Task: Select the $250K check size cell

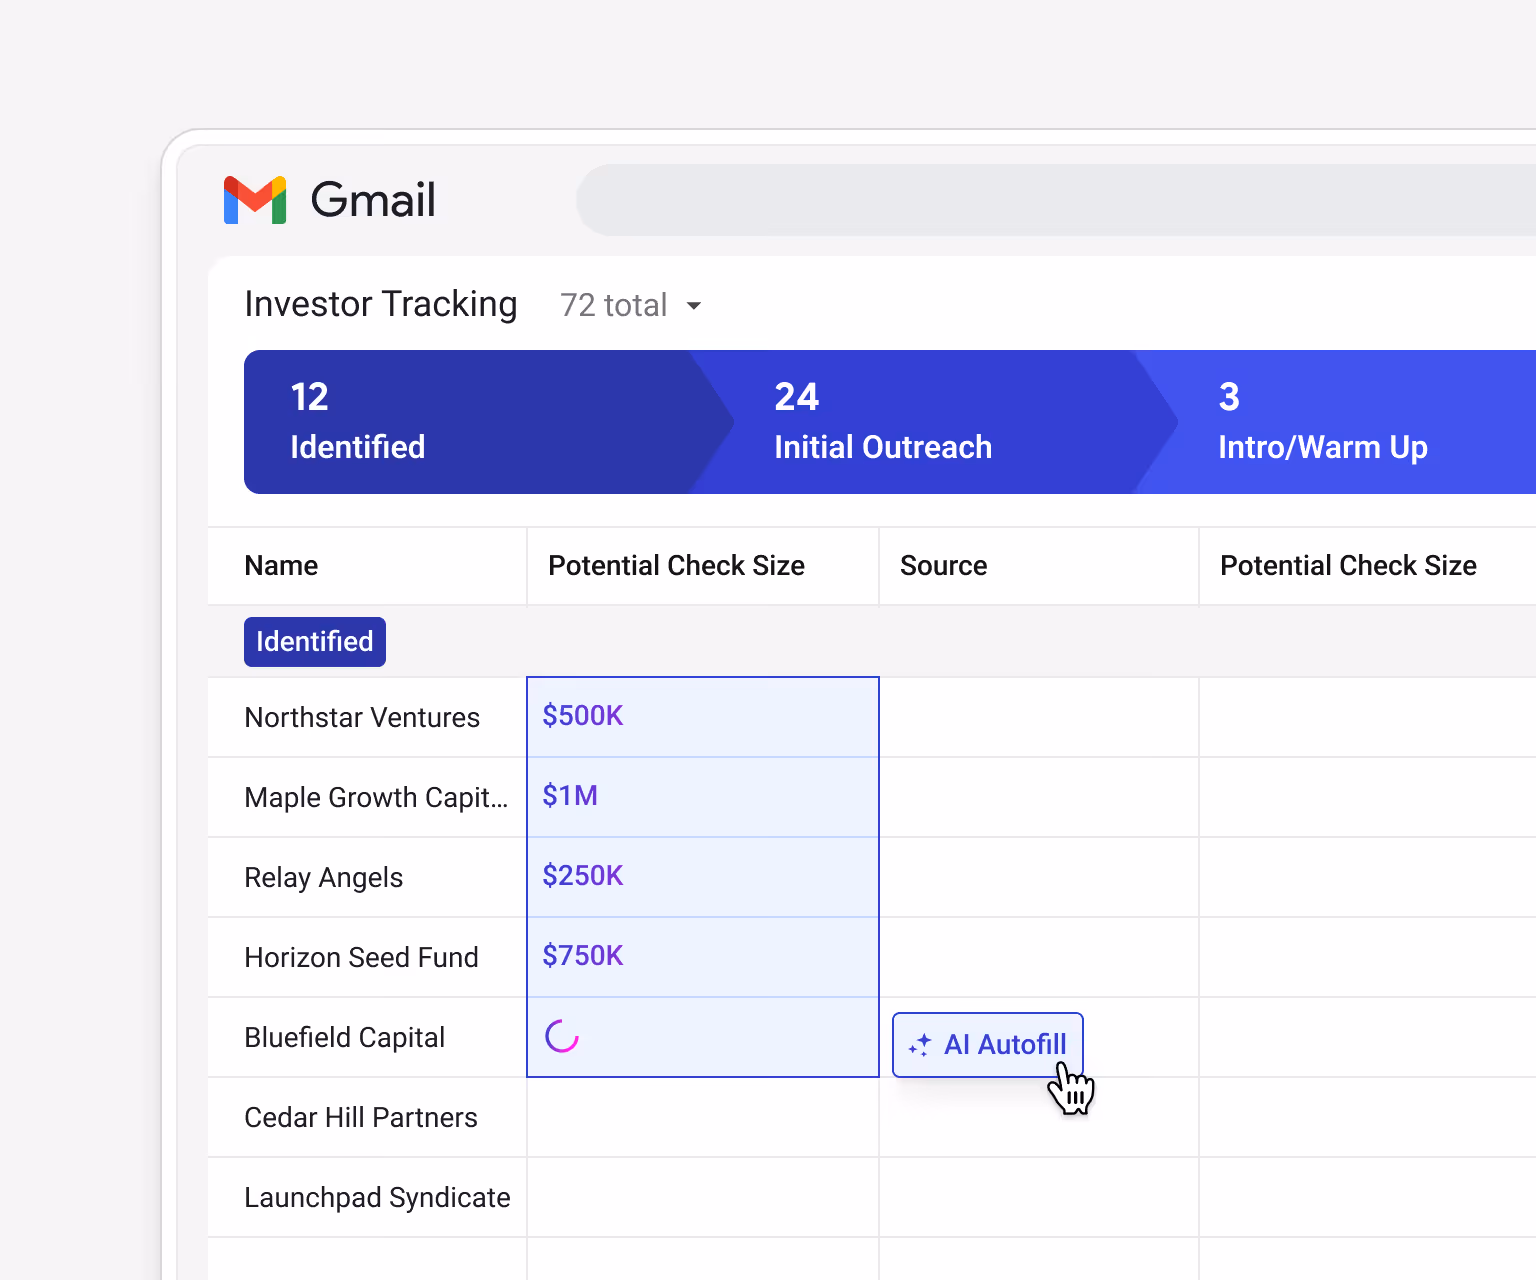Action: tap(703, 877)
